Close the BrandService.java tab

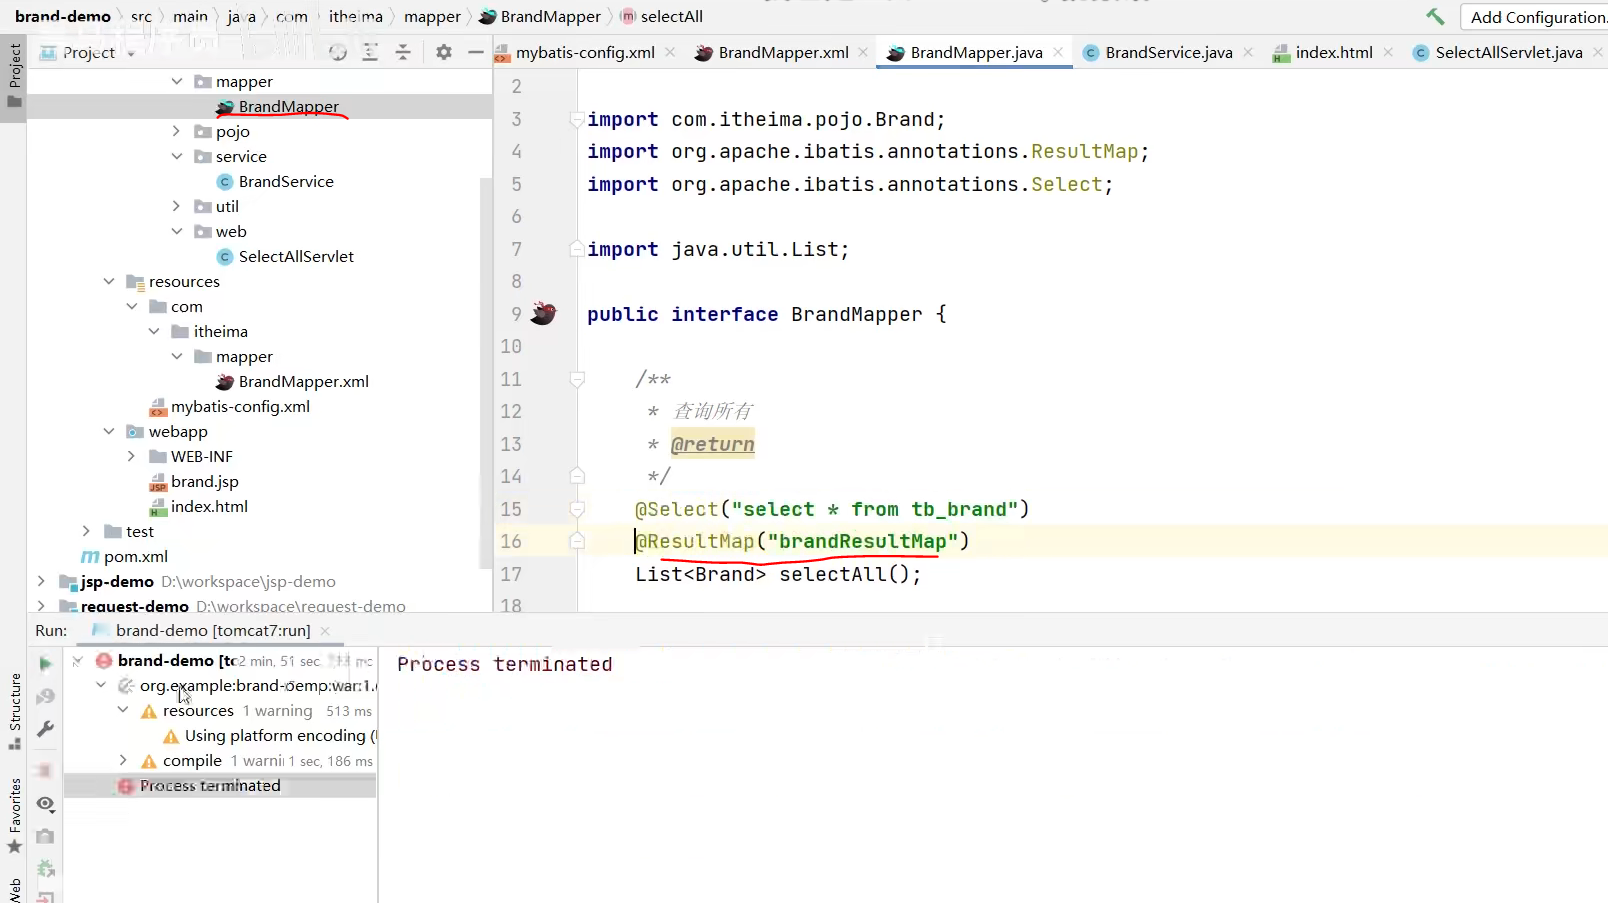(x=1248, y=52)
